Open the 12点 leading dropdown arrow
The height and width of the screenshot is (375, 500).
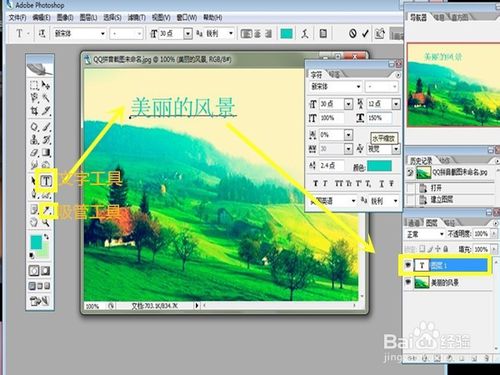click(x=396, y=104)
